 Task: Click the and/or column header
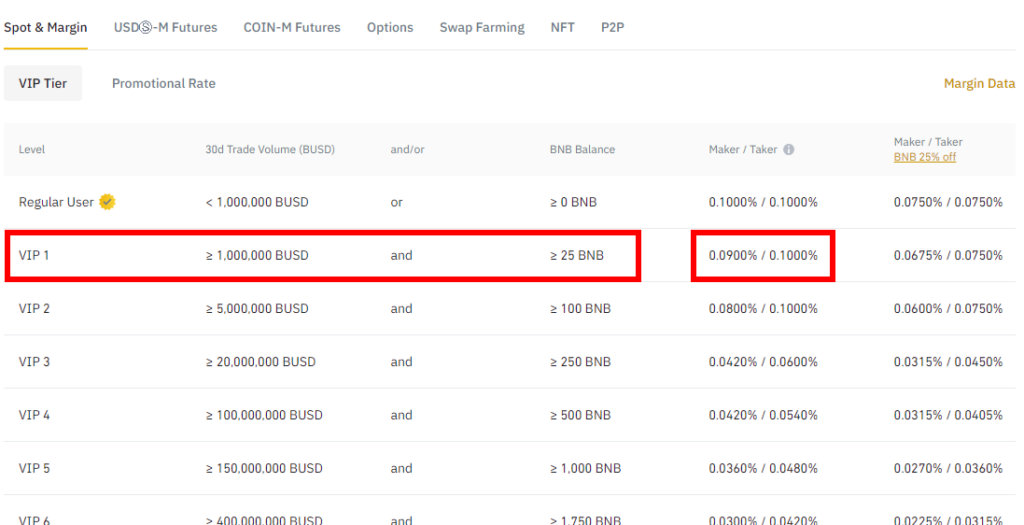click(x=408, y=150)
